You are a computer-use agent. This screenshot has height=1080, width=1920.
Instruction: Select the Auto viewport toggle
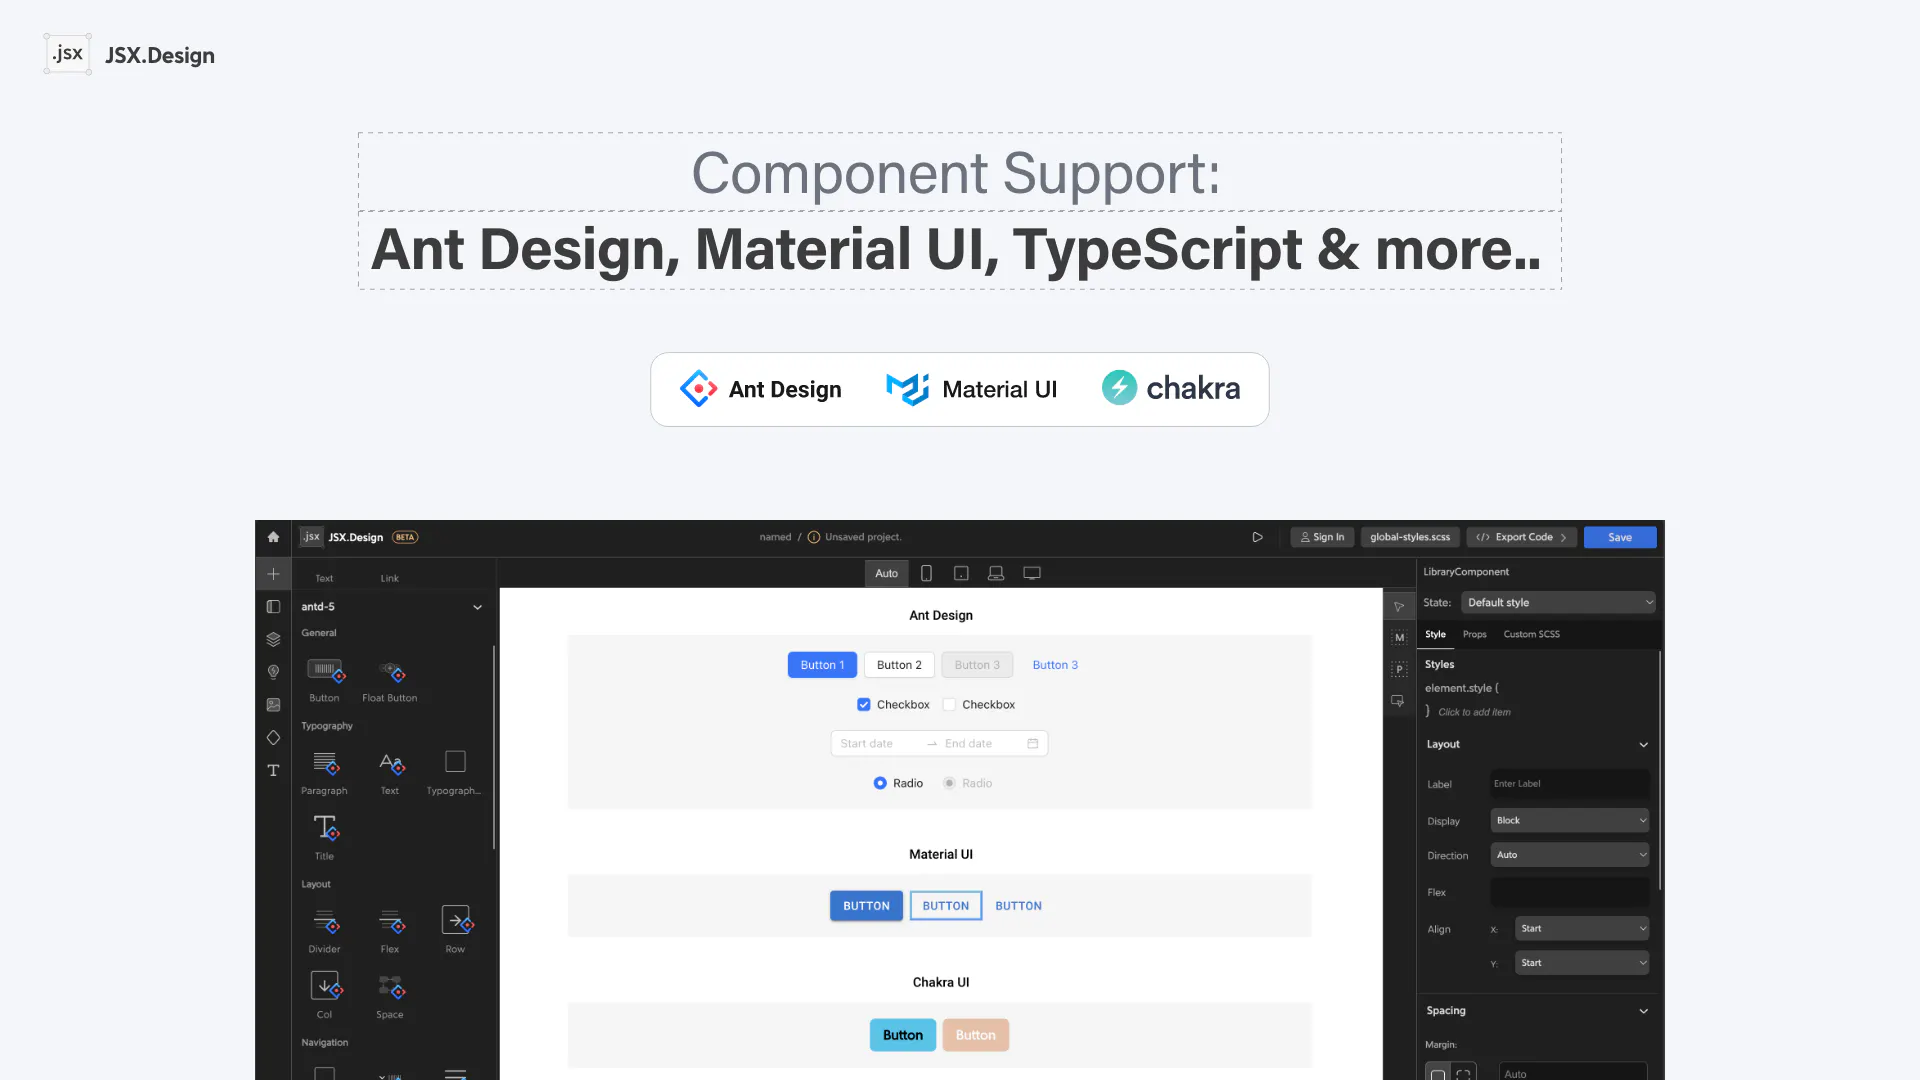[x=886, y=573]
